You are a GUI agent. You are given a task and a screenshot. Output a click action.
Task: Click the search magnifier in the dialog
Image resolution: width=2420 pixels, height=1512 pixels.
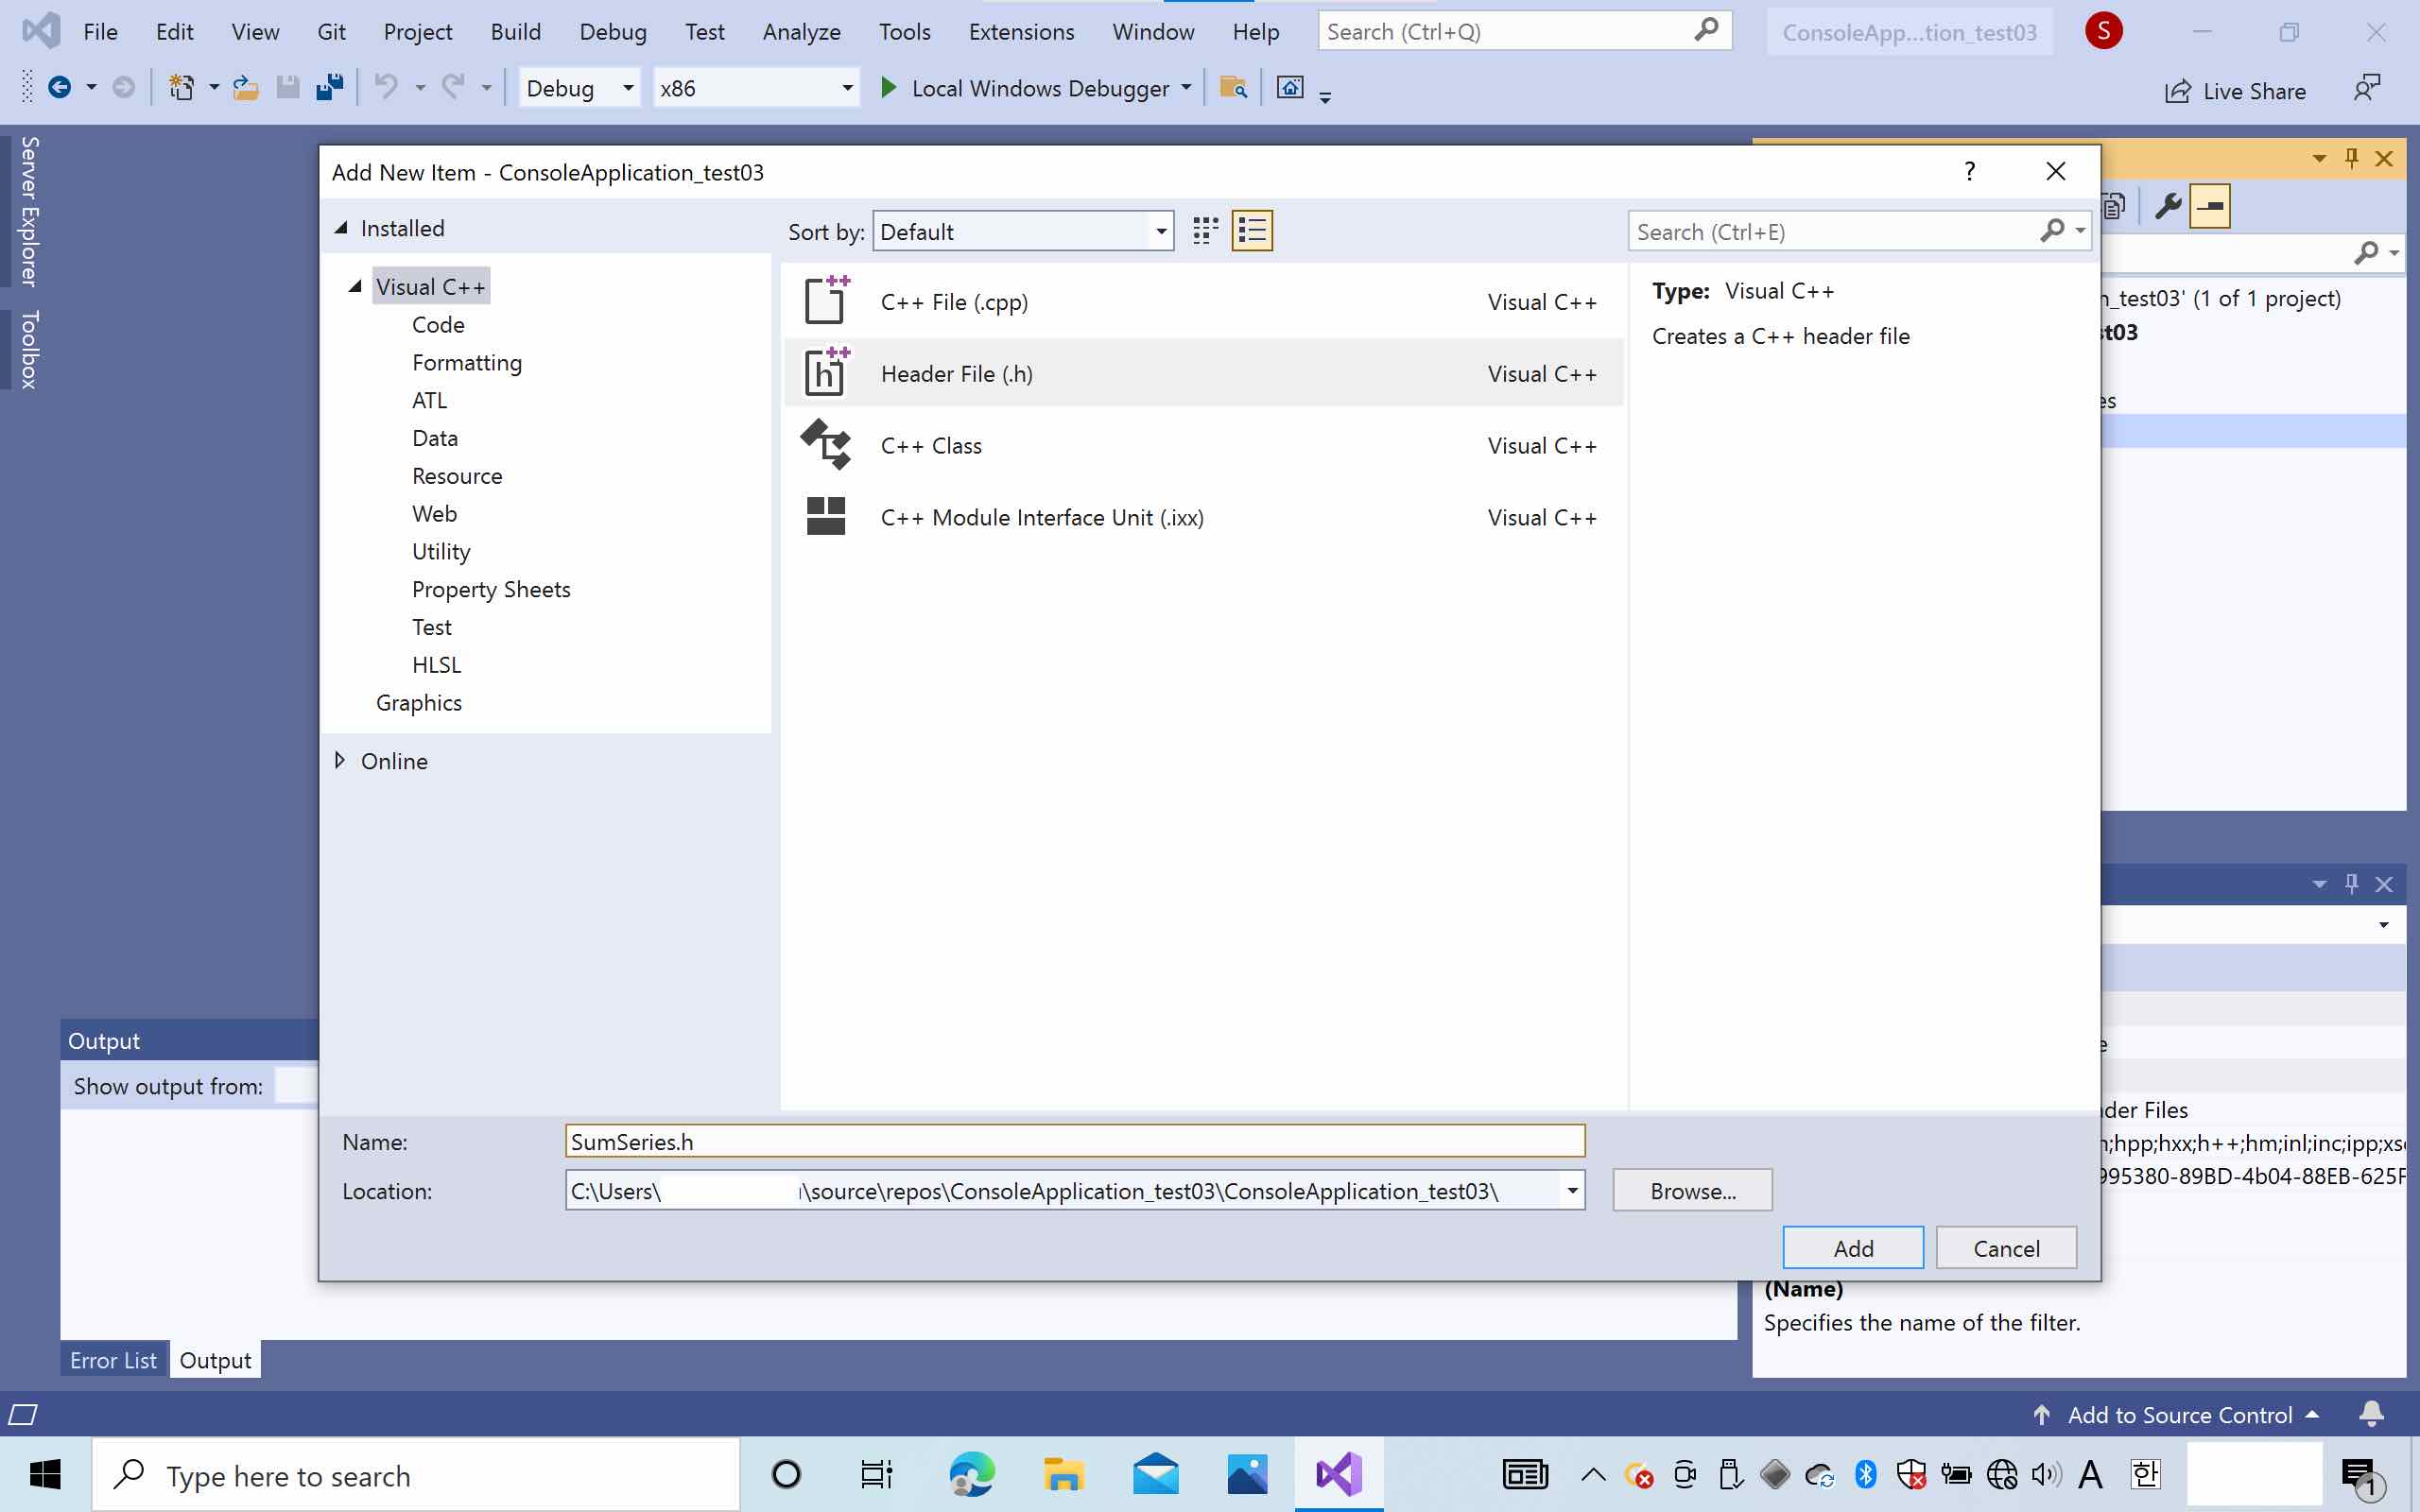tap(2055, 231)
